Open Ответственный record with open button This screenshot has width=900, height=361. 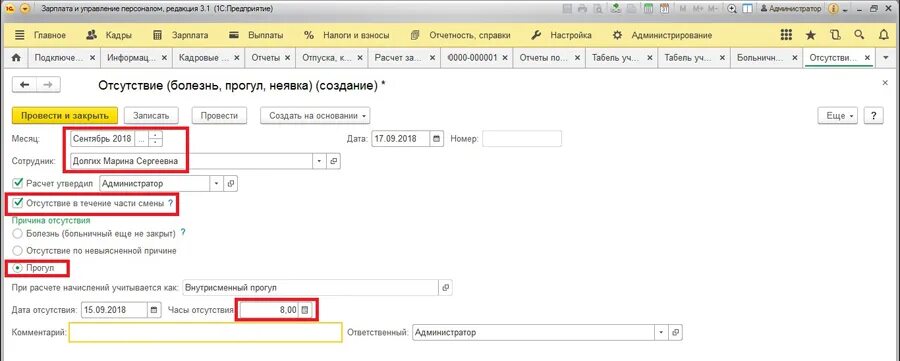[676, 332]
